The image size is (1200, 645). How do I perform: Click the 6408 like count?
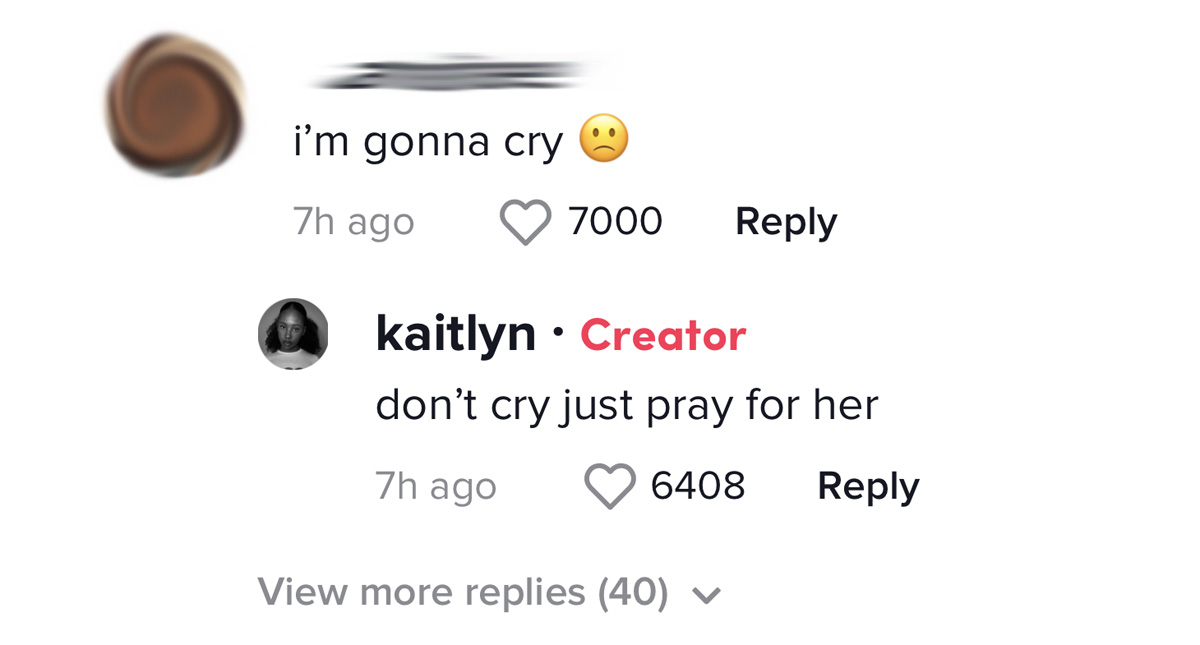[698, 487]
